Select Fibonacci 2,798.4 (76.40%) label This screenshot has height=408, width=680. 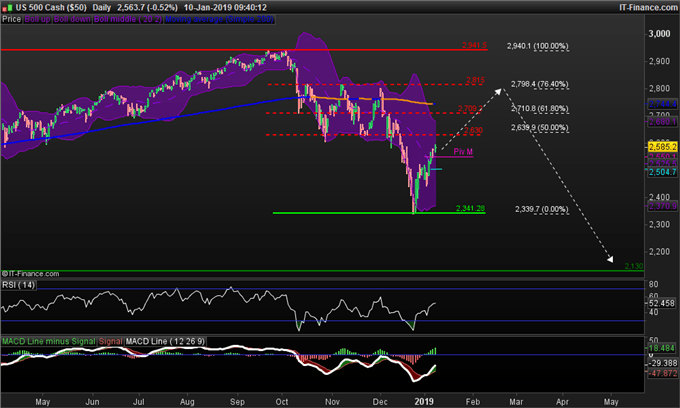(x=540, y=84)
